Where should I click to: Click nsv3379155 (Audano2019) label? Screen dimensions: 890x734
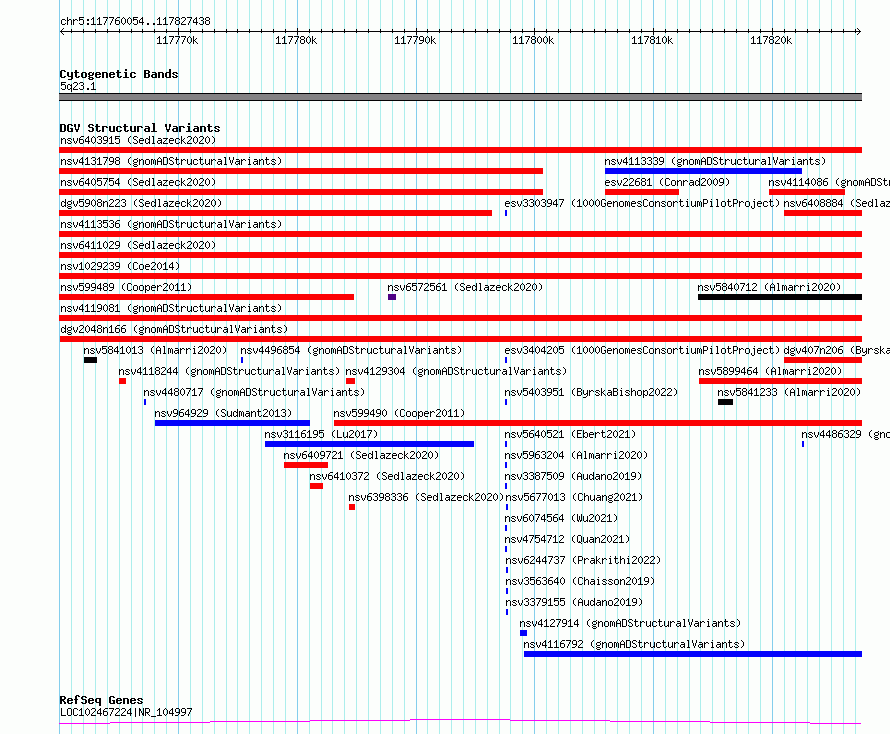(x=573, y=602)
